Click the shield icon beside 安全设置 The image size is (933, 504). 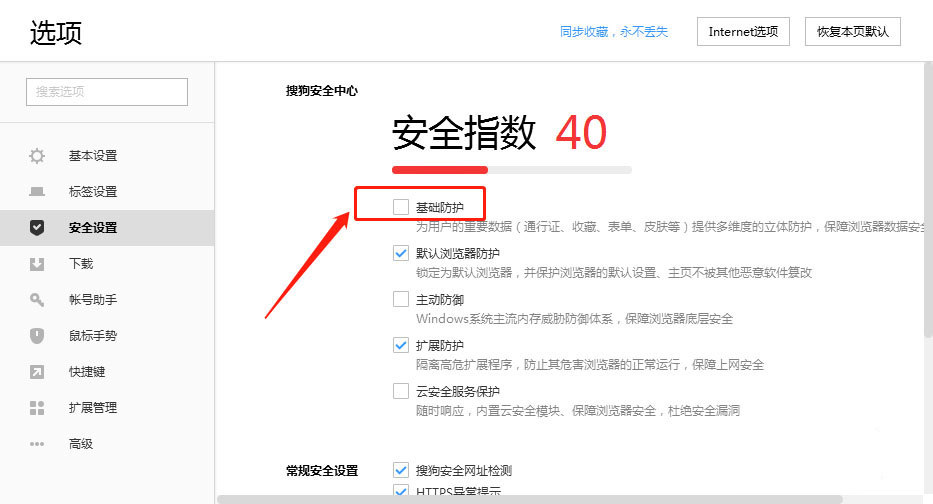coord(37,227)
